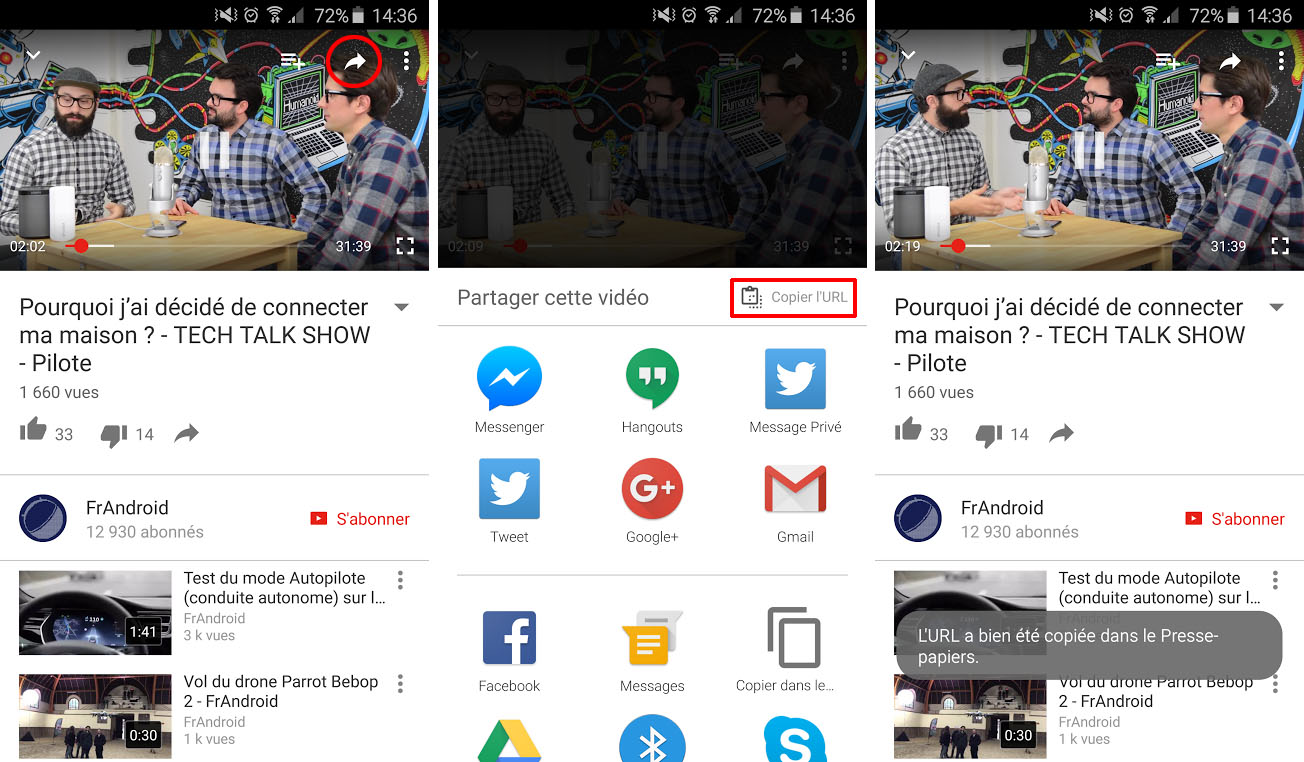Expand the video description beside the 02:19 player
The height and width of the screenshot is (762, 1304).
[1277, 307]
